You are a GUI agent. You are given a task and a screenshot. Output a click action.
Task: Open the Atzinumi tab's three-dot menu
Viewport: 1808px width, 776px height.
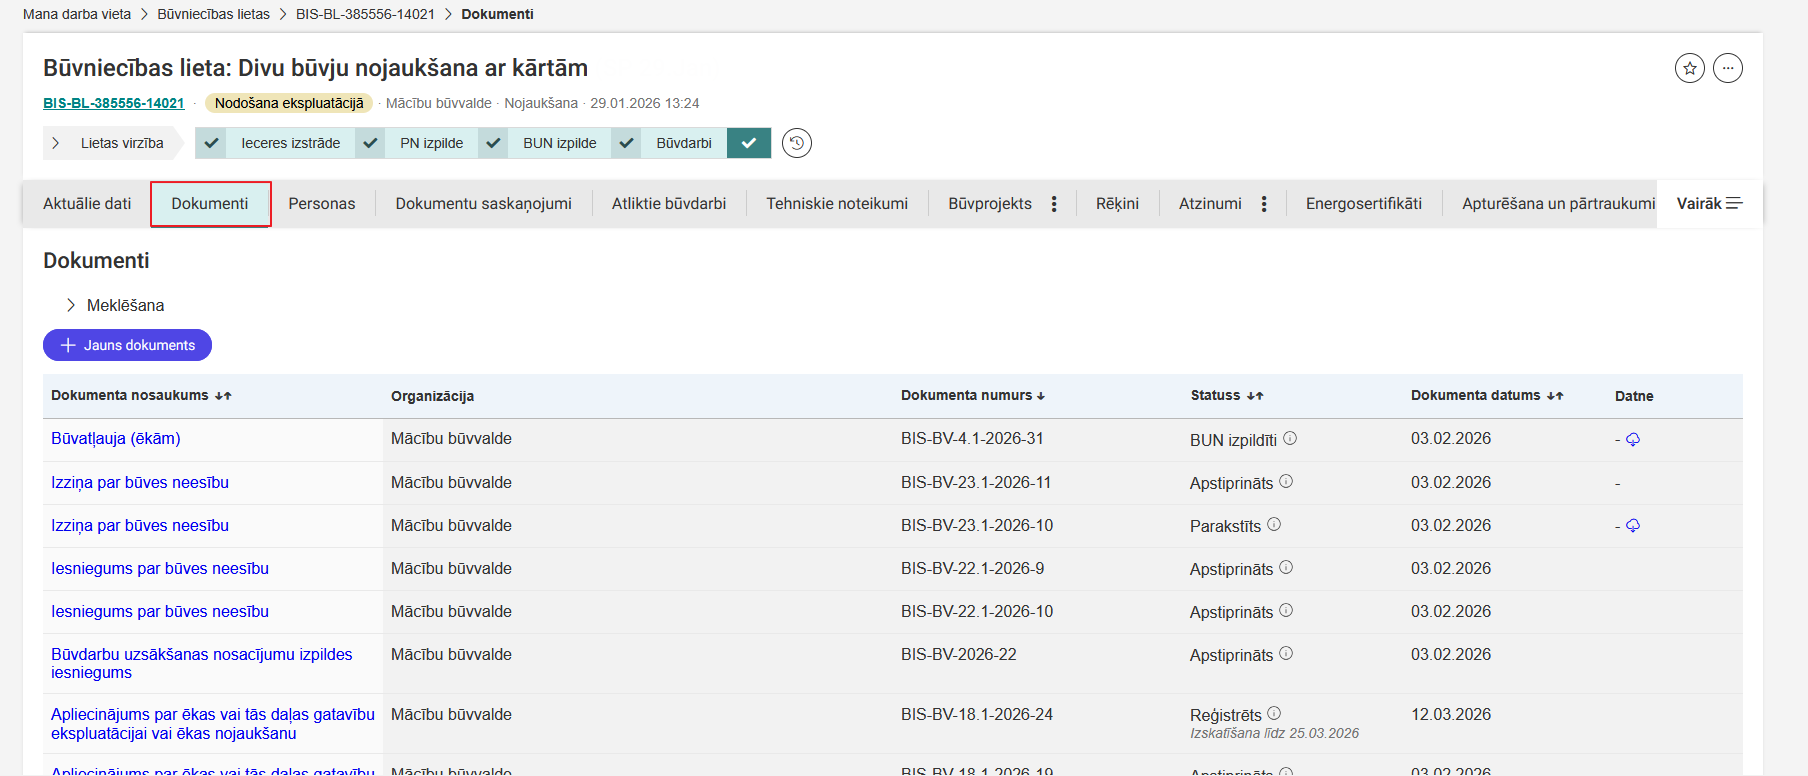tap(1264, 204)
